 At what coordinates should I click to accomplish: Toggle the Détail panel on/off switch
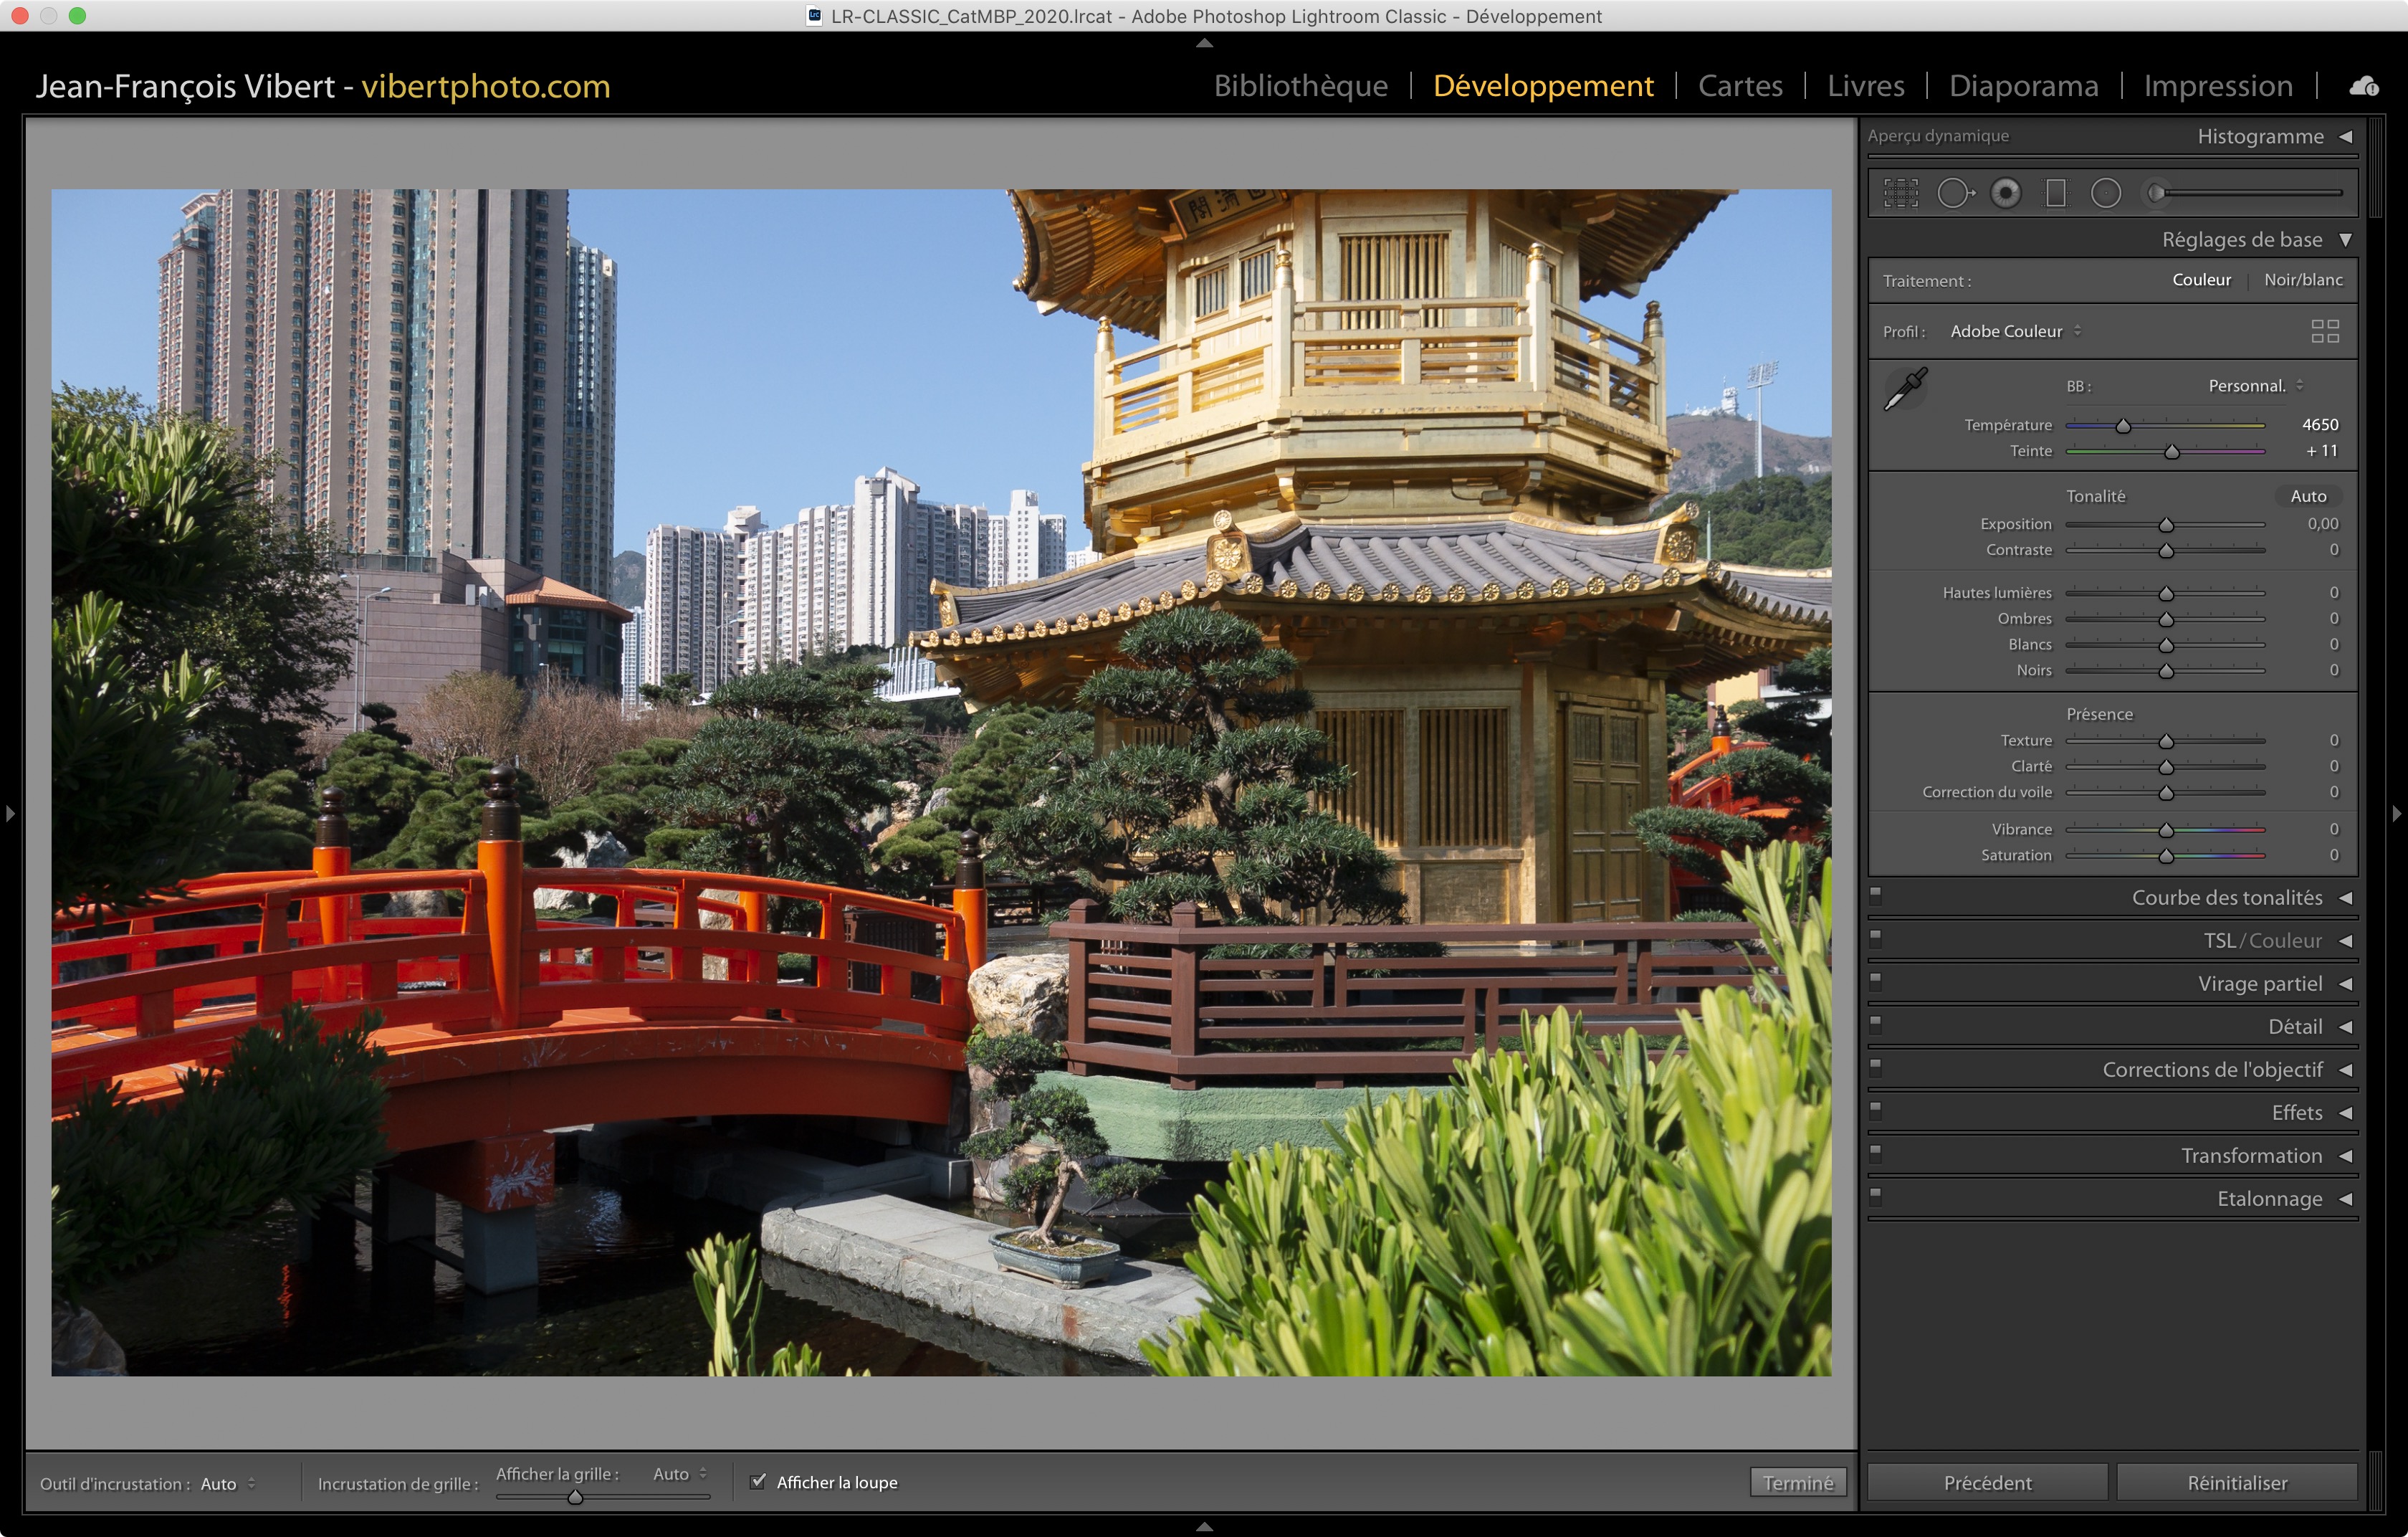click(x=1876, y=1025)
